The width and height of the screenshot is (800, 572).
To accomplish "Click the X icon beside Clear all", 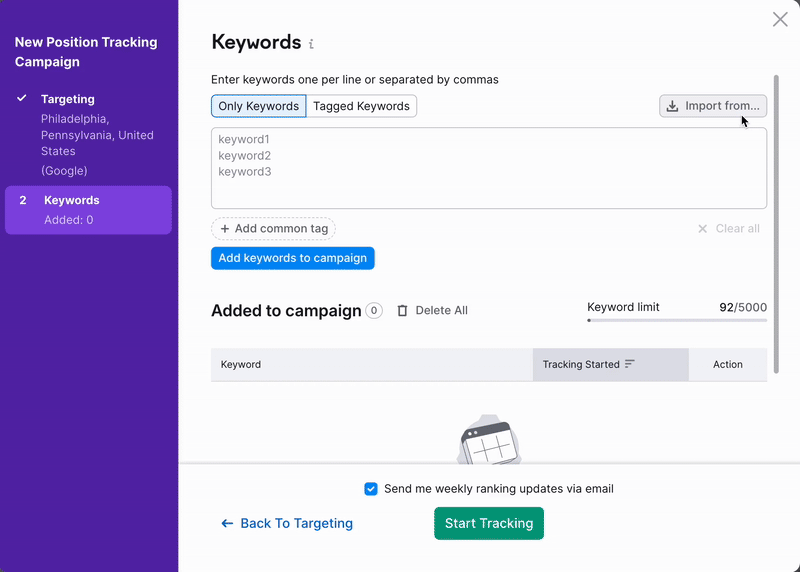I will click(x=703, y=229).
